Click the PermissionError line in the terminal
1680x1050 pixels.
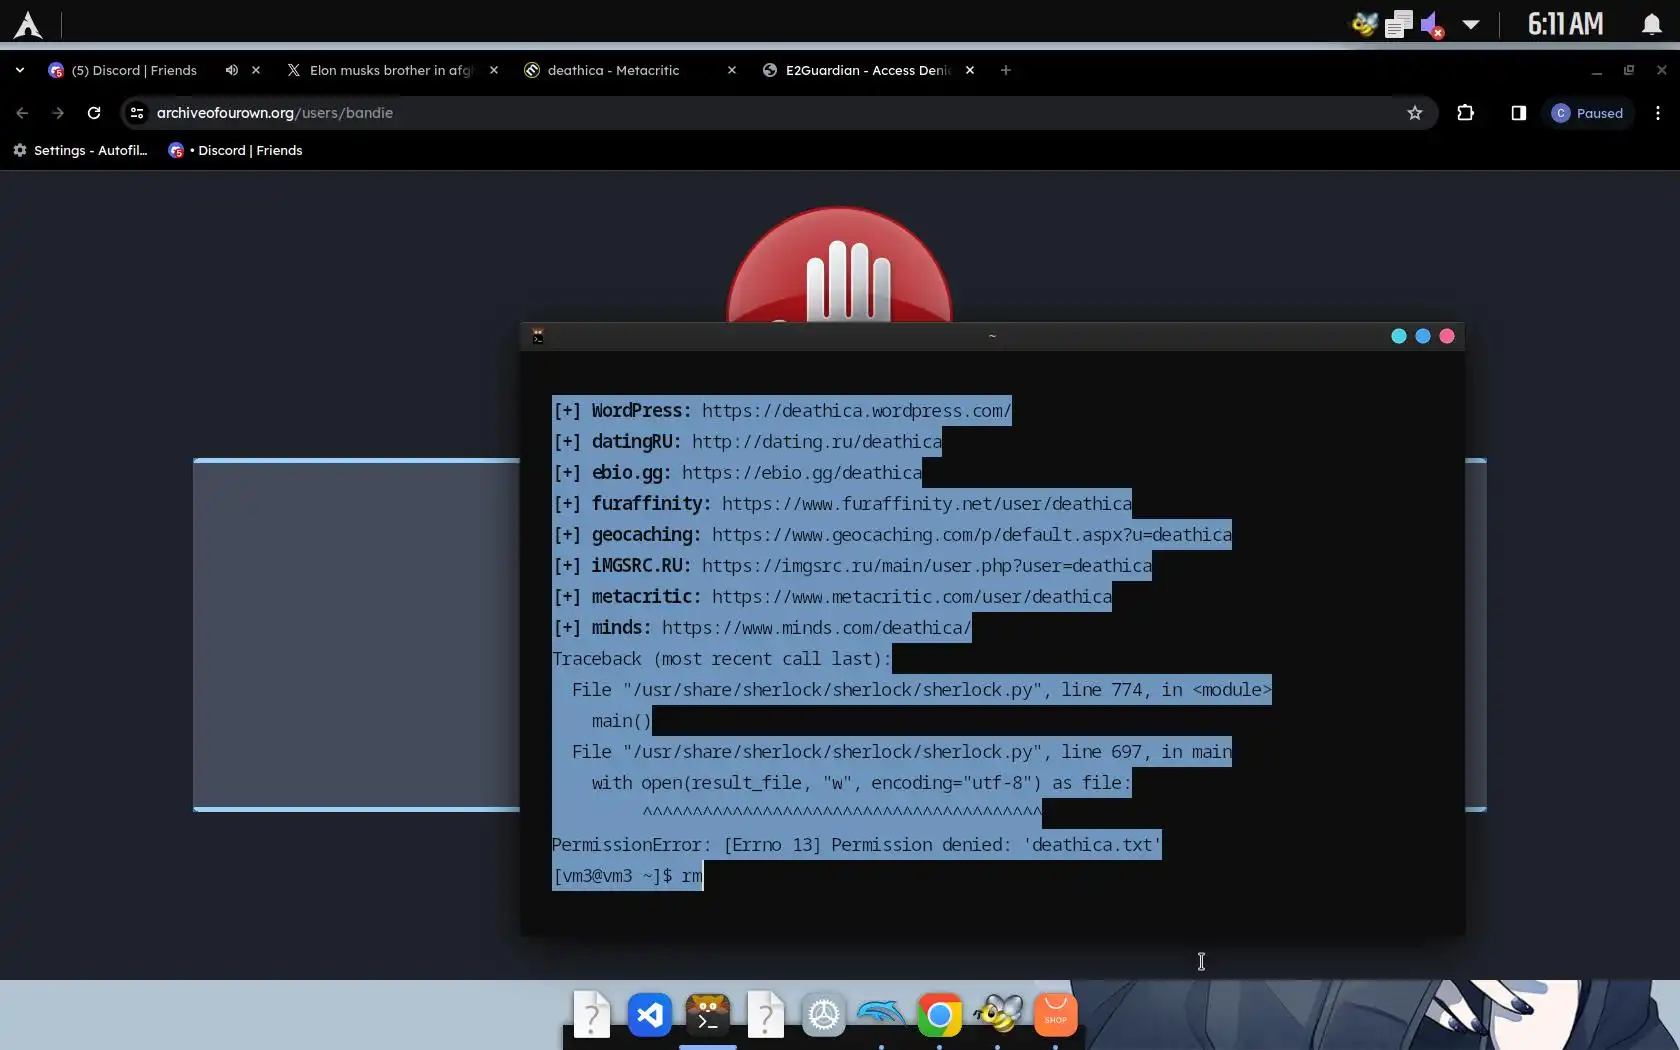tap(857, 845)
